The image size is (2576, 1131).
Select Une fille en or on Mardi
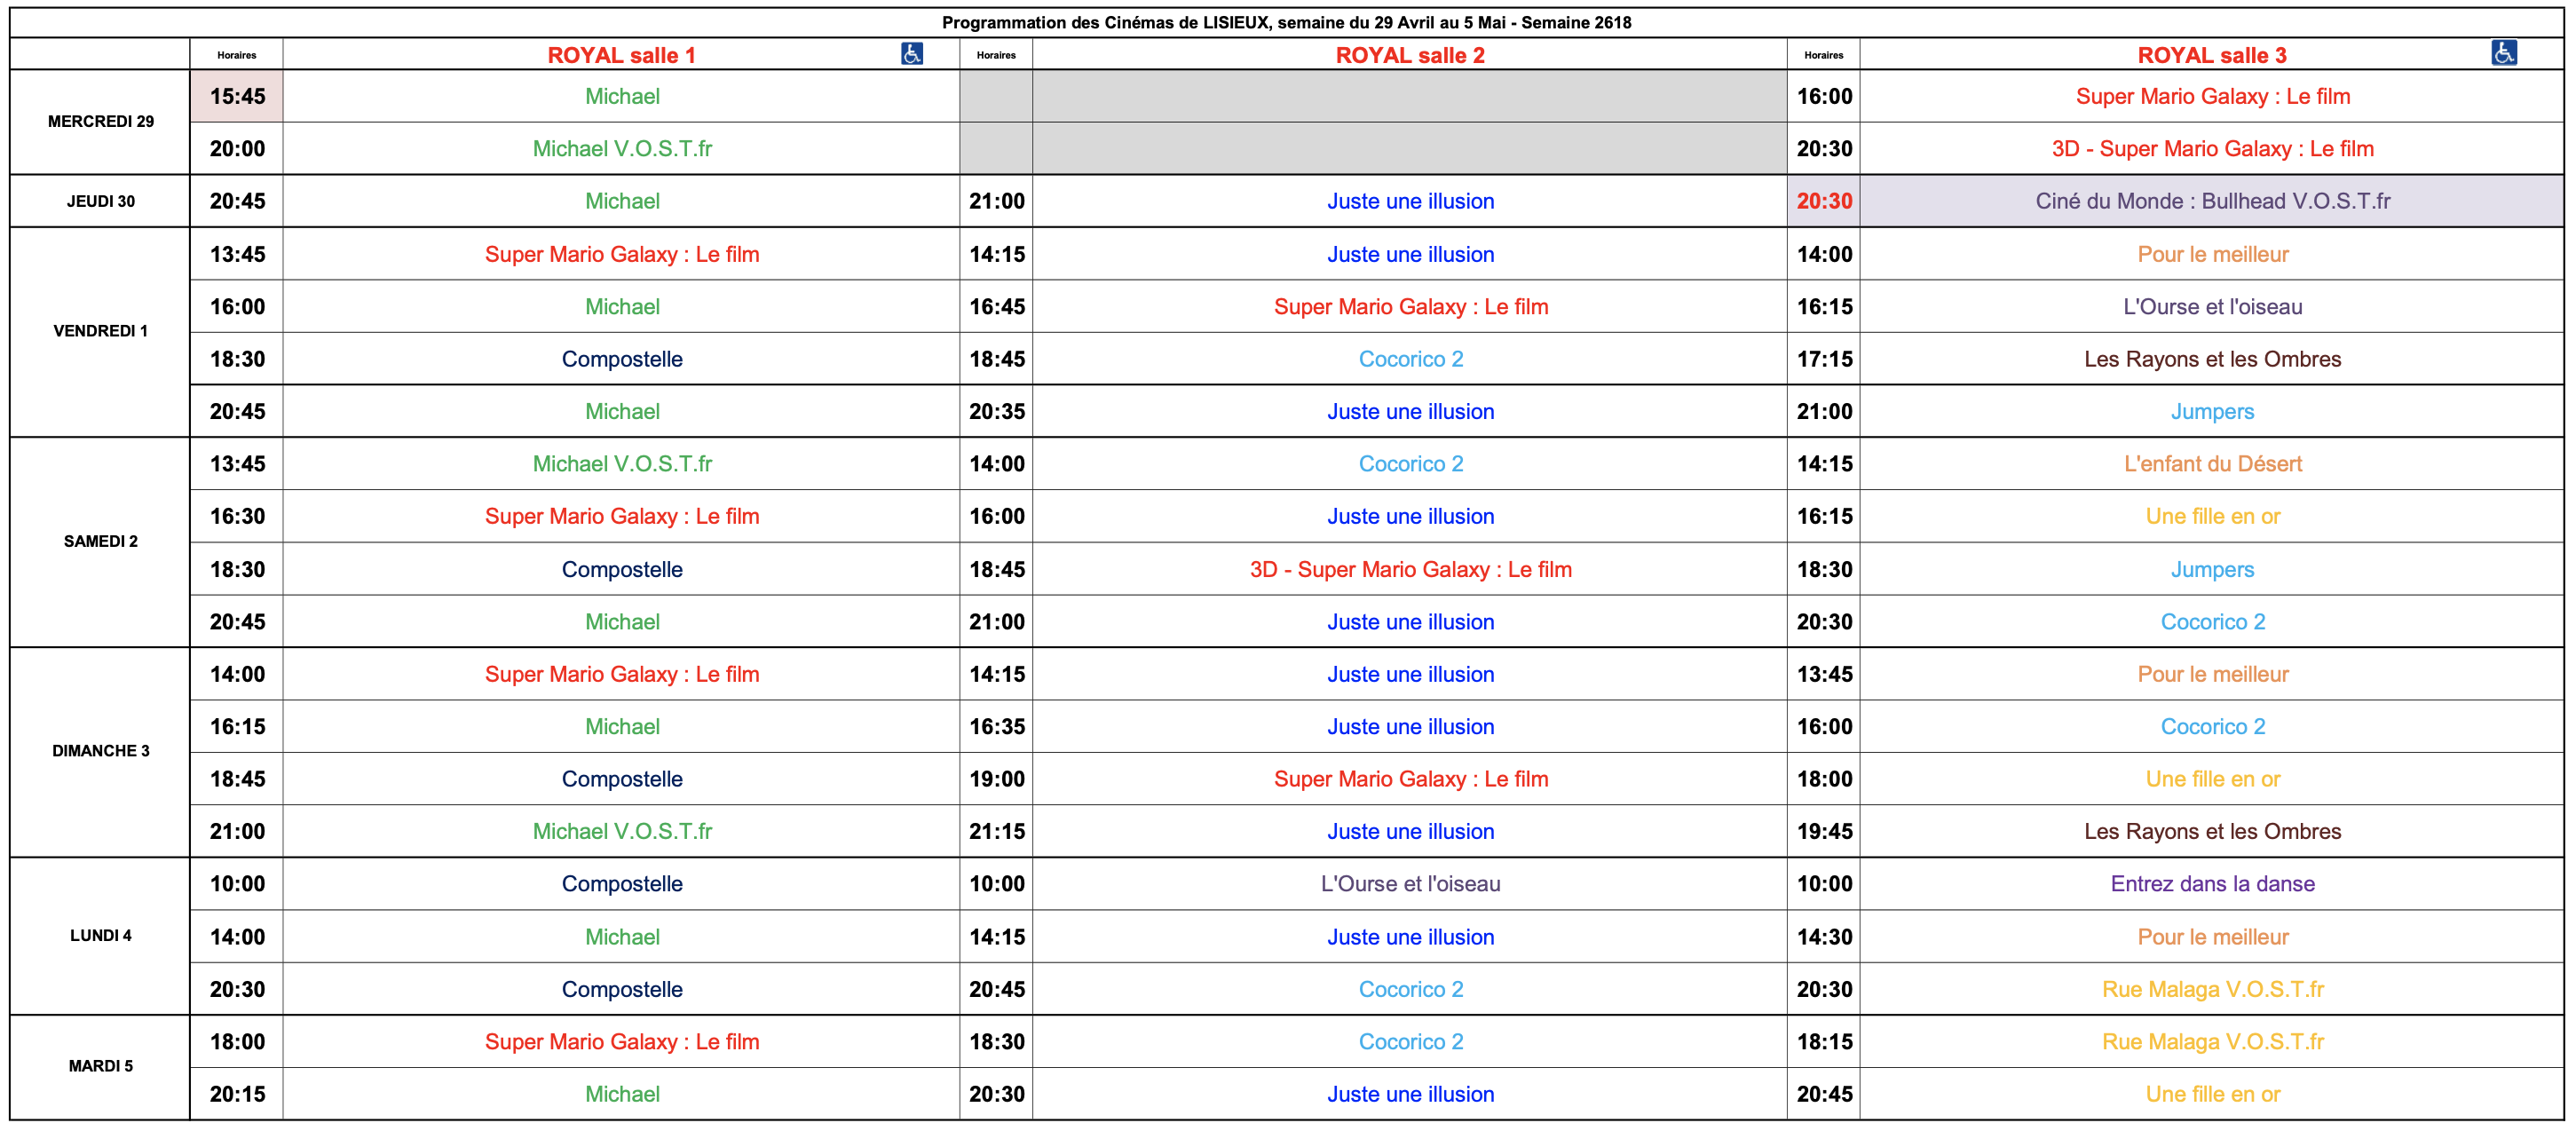click(2212, 1095)
